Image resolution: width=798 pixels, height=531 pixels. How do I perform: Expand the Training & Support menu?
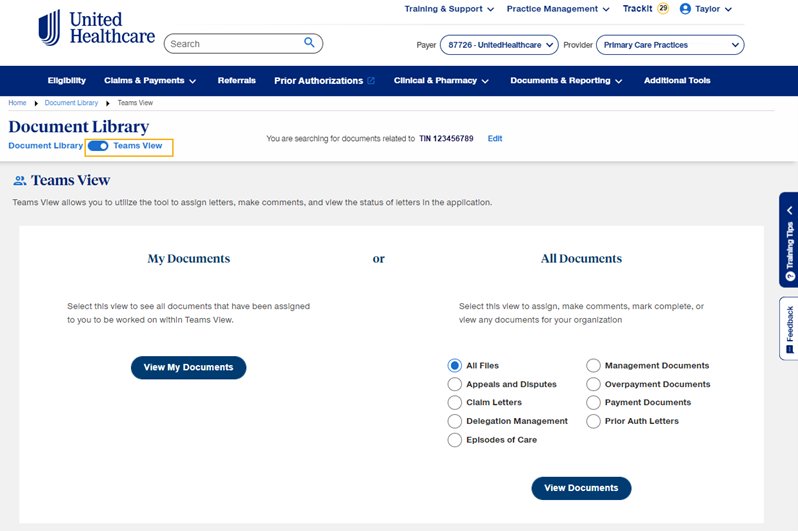449,9
